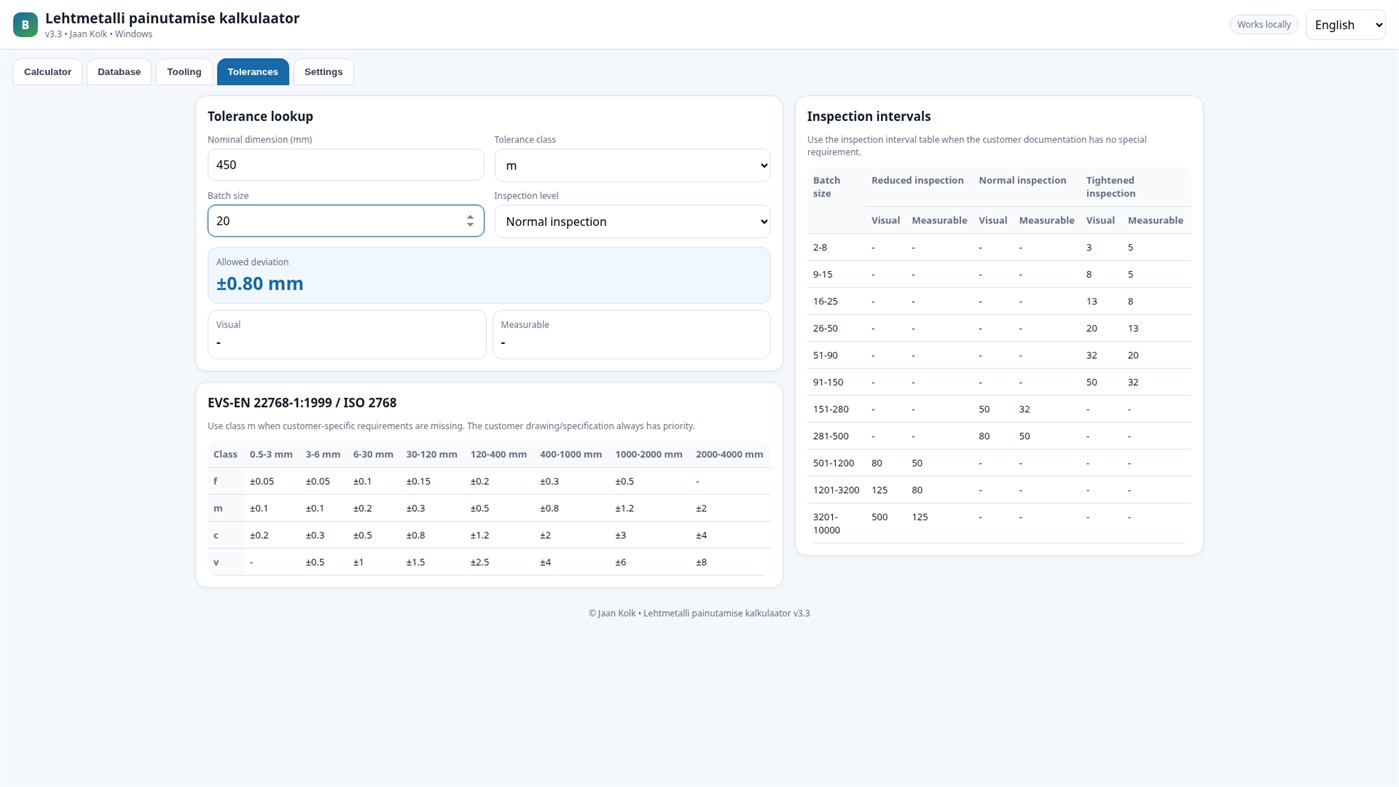
Task: Click the Visual result box
Action: coord(347,334)
